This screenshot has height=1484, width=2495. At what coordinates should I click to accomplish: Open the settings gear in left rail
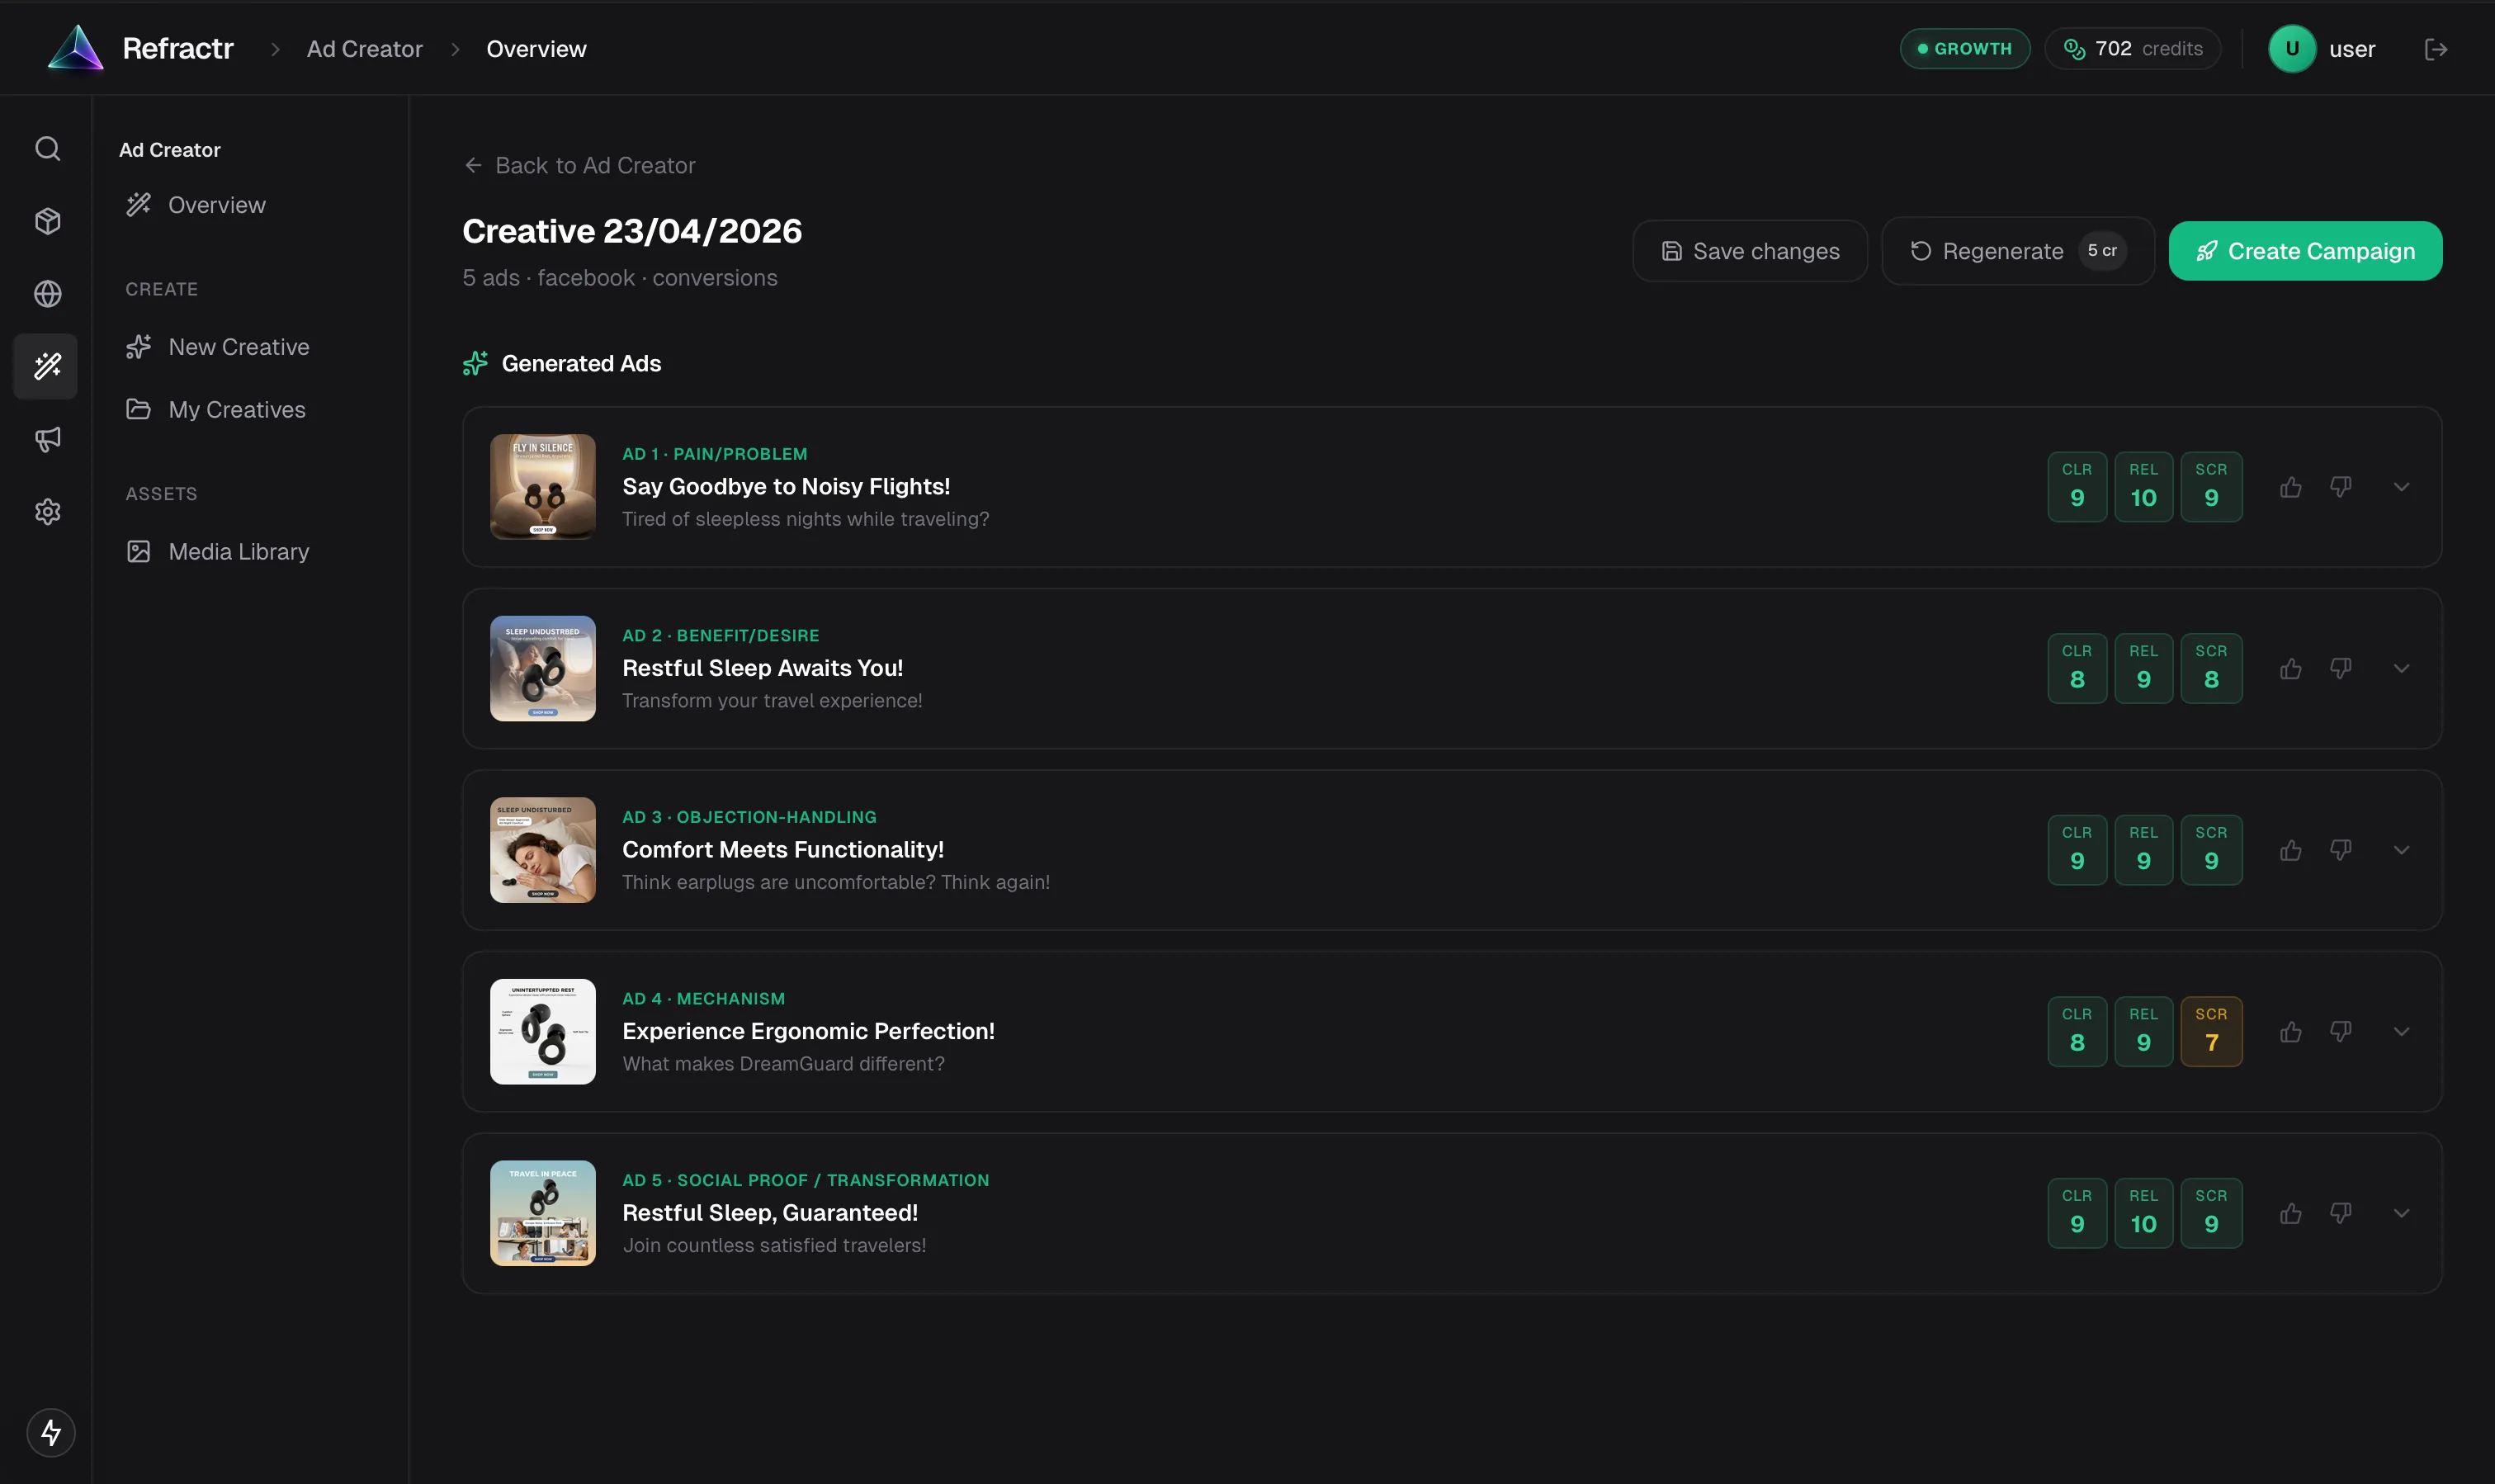47,512
